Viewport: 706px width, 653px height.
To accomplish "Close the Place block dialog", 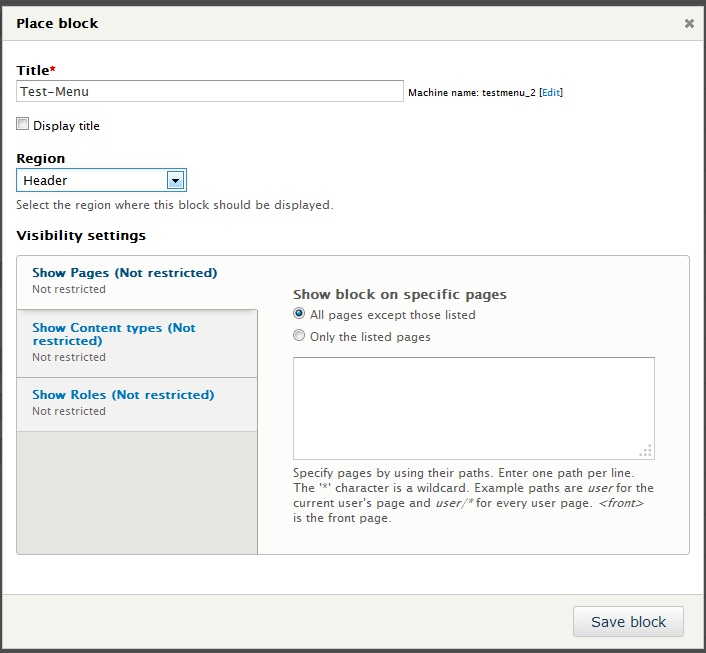I will 689,23.
